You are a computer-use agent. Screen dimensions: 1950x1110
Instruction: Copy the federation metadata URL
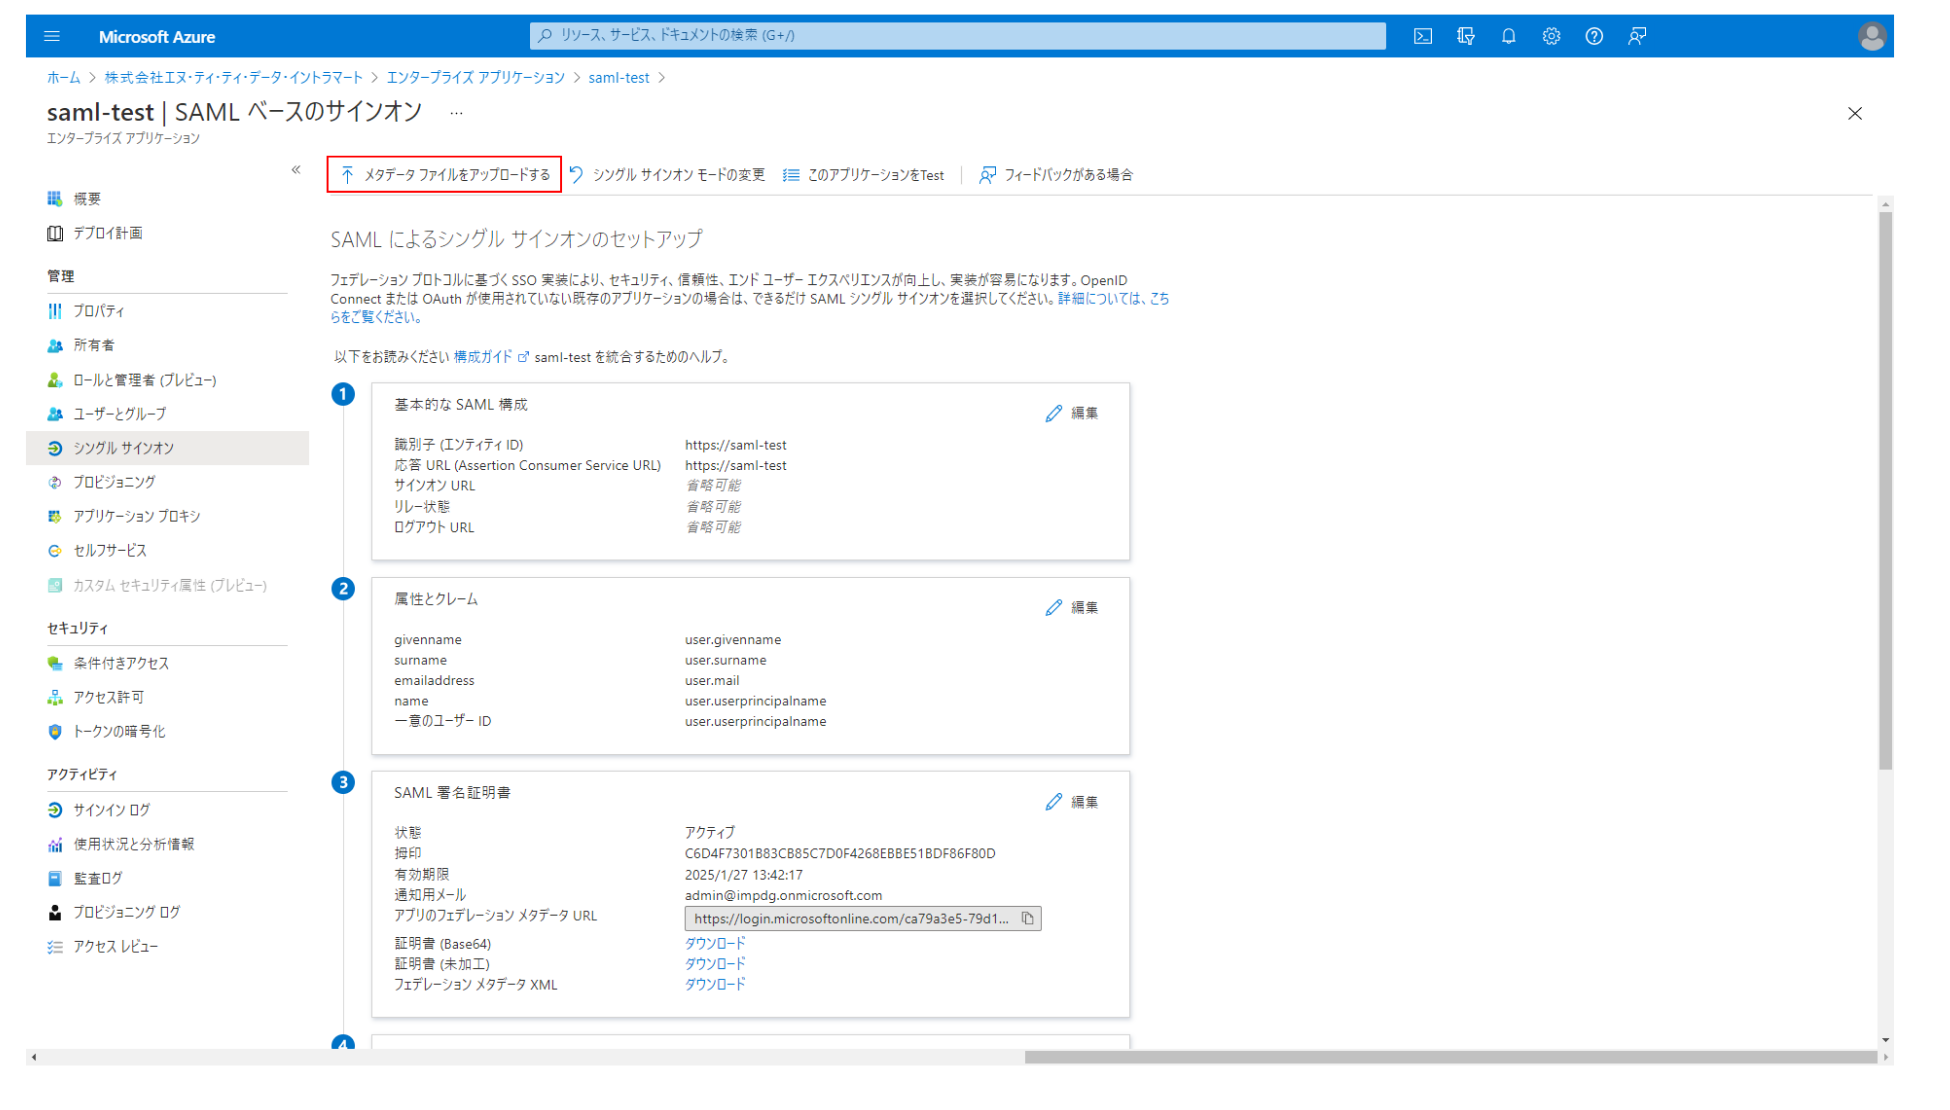coord(1027,918)
